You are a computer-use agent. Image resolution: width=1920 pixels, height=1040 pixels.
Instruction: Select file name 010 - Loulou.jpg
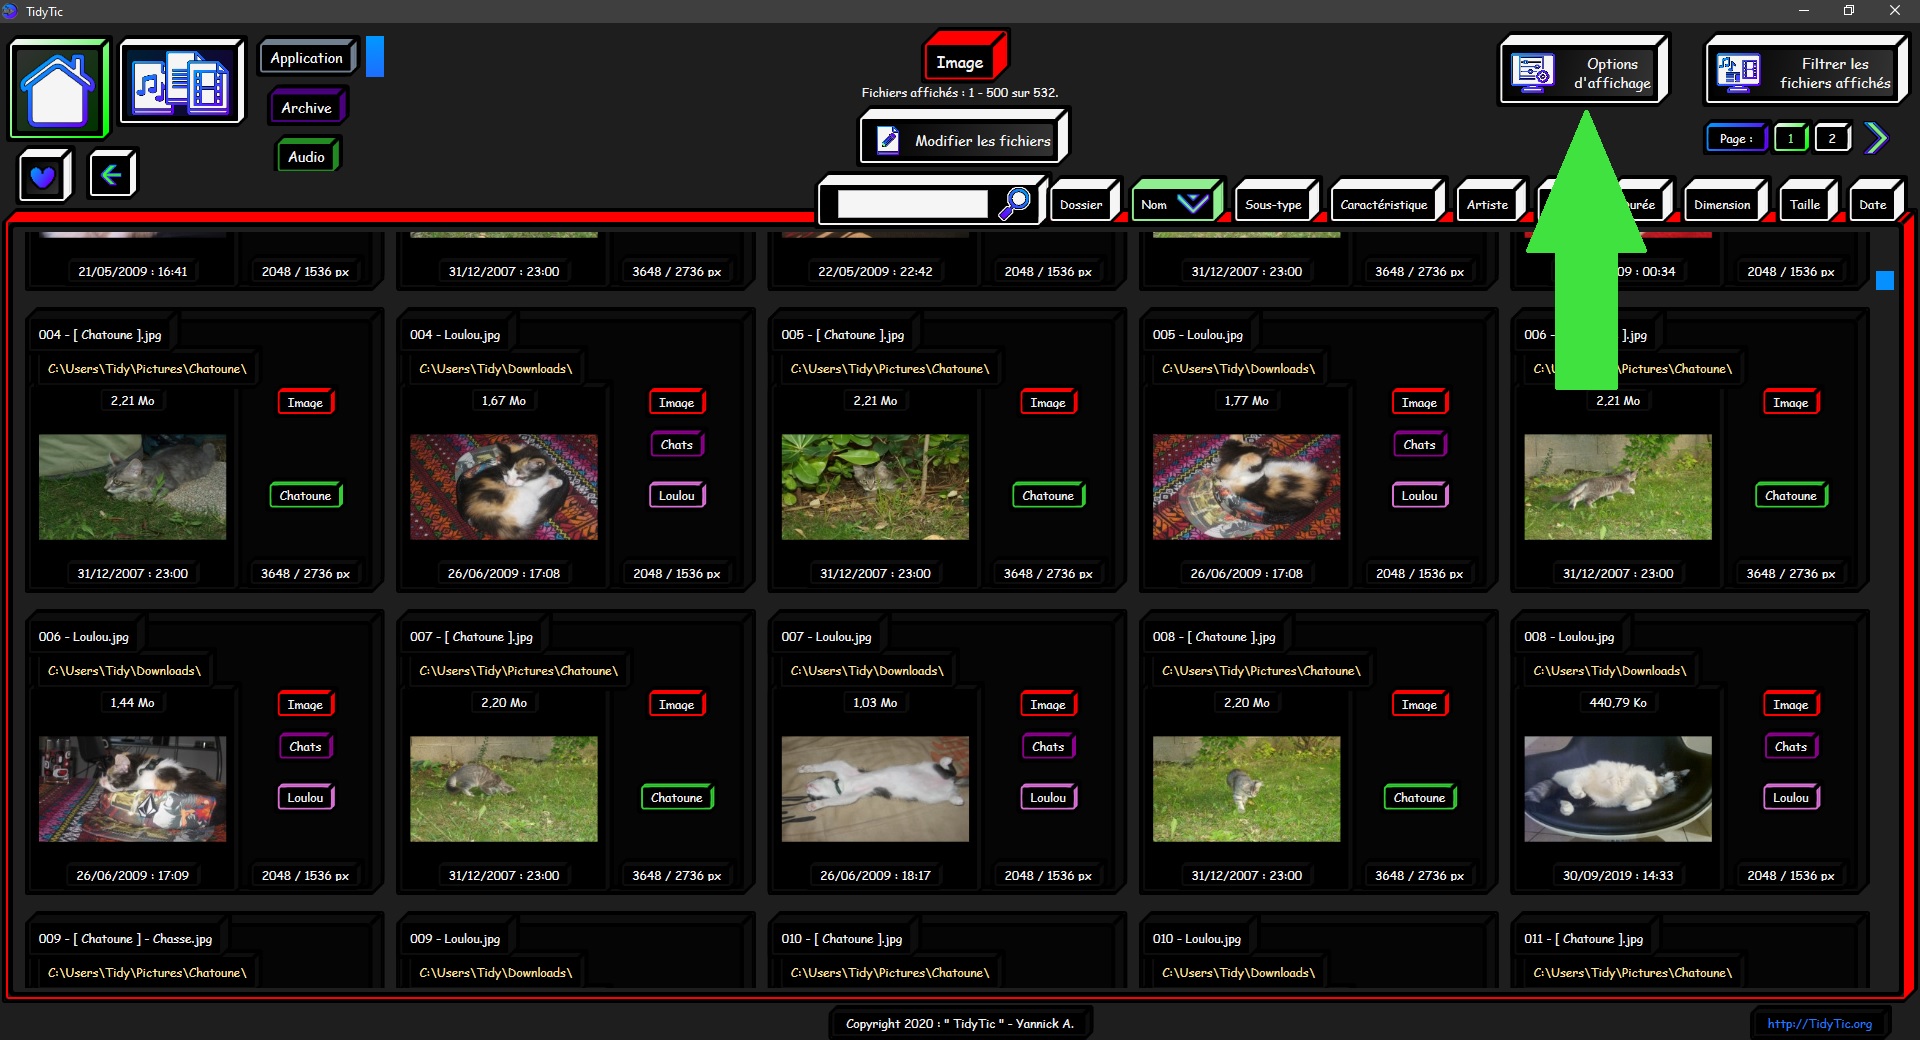click(1197, 939)
